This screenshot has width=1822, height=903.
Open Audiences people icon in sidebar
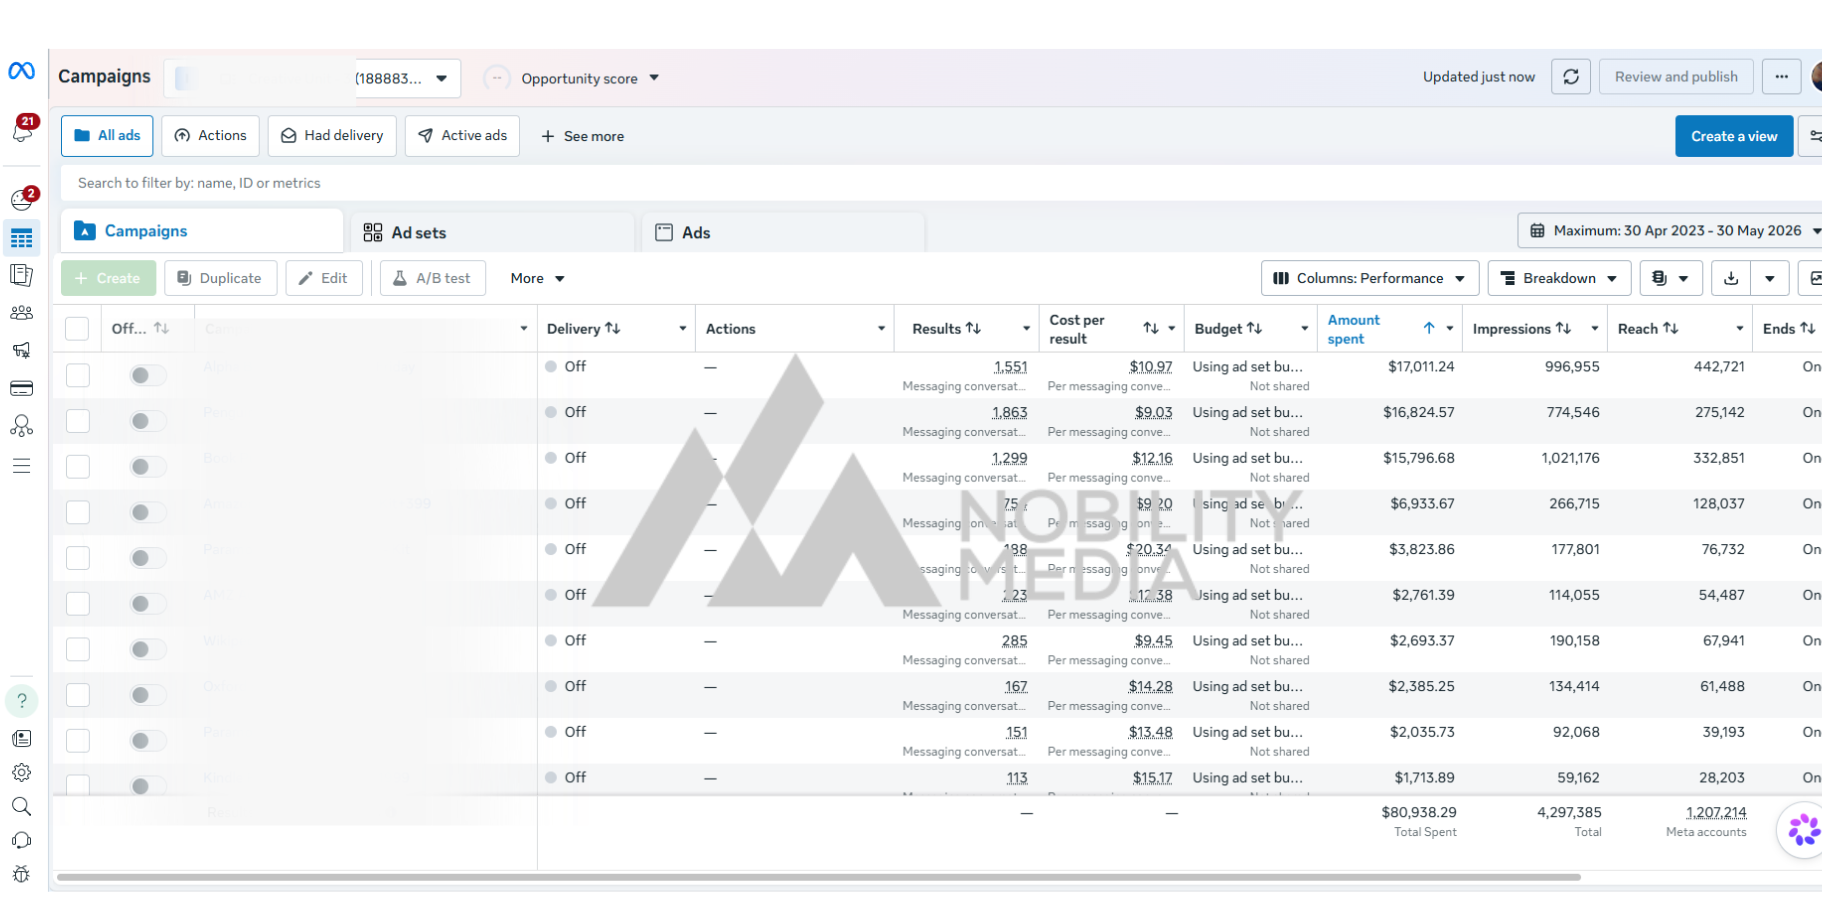(21, 313)
